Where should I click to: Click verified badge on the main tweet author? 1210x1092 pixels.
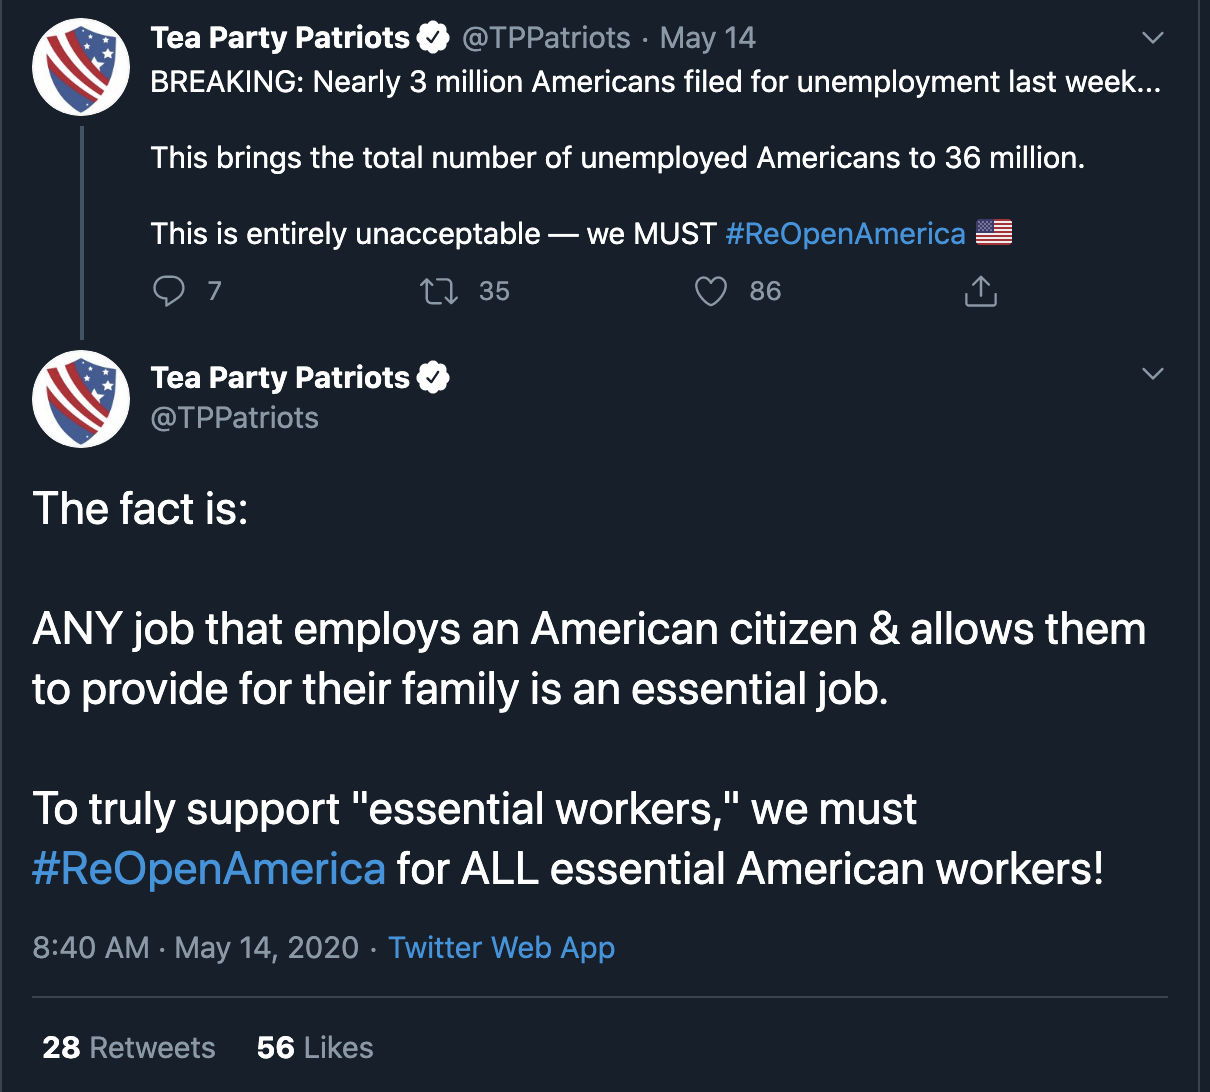point(433,378)
